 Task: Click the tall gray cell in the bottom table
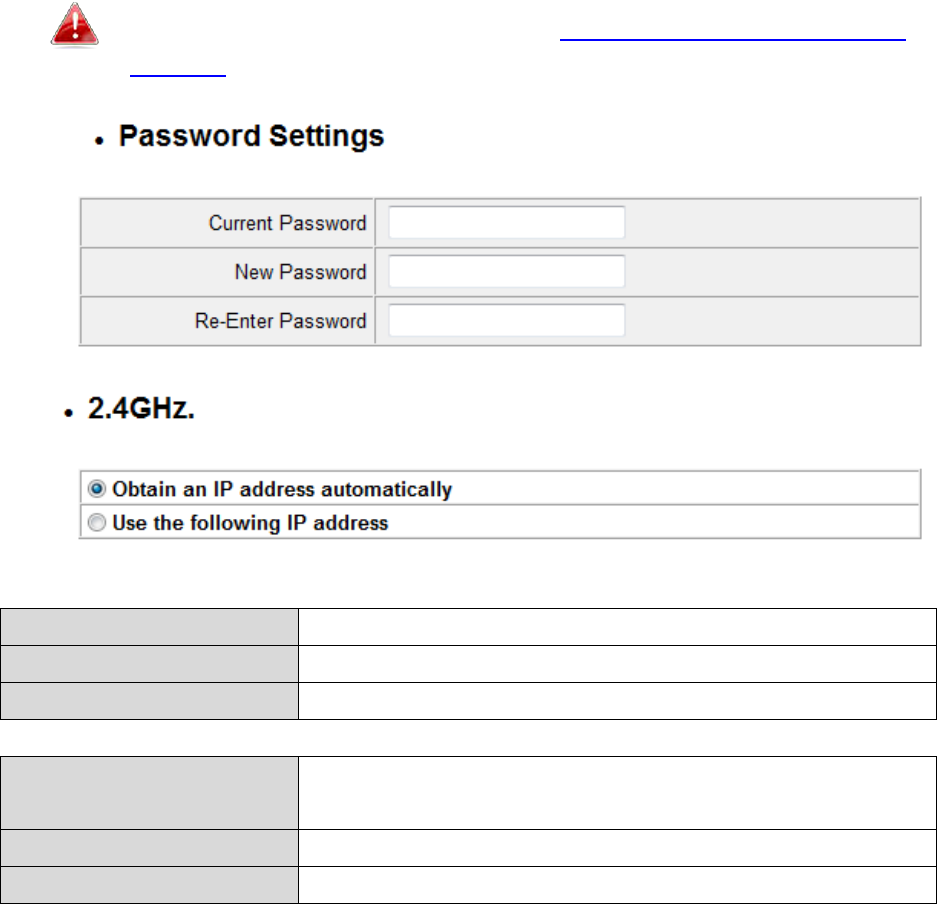pos(149,793)
